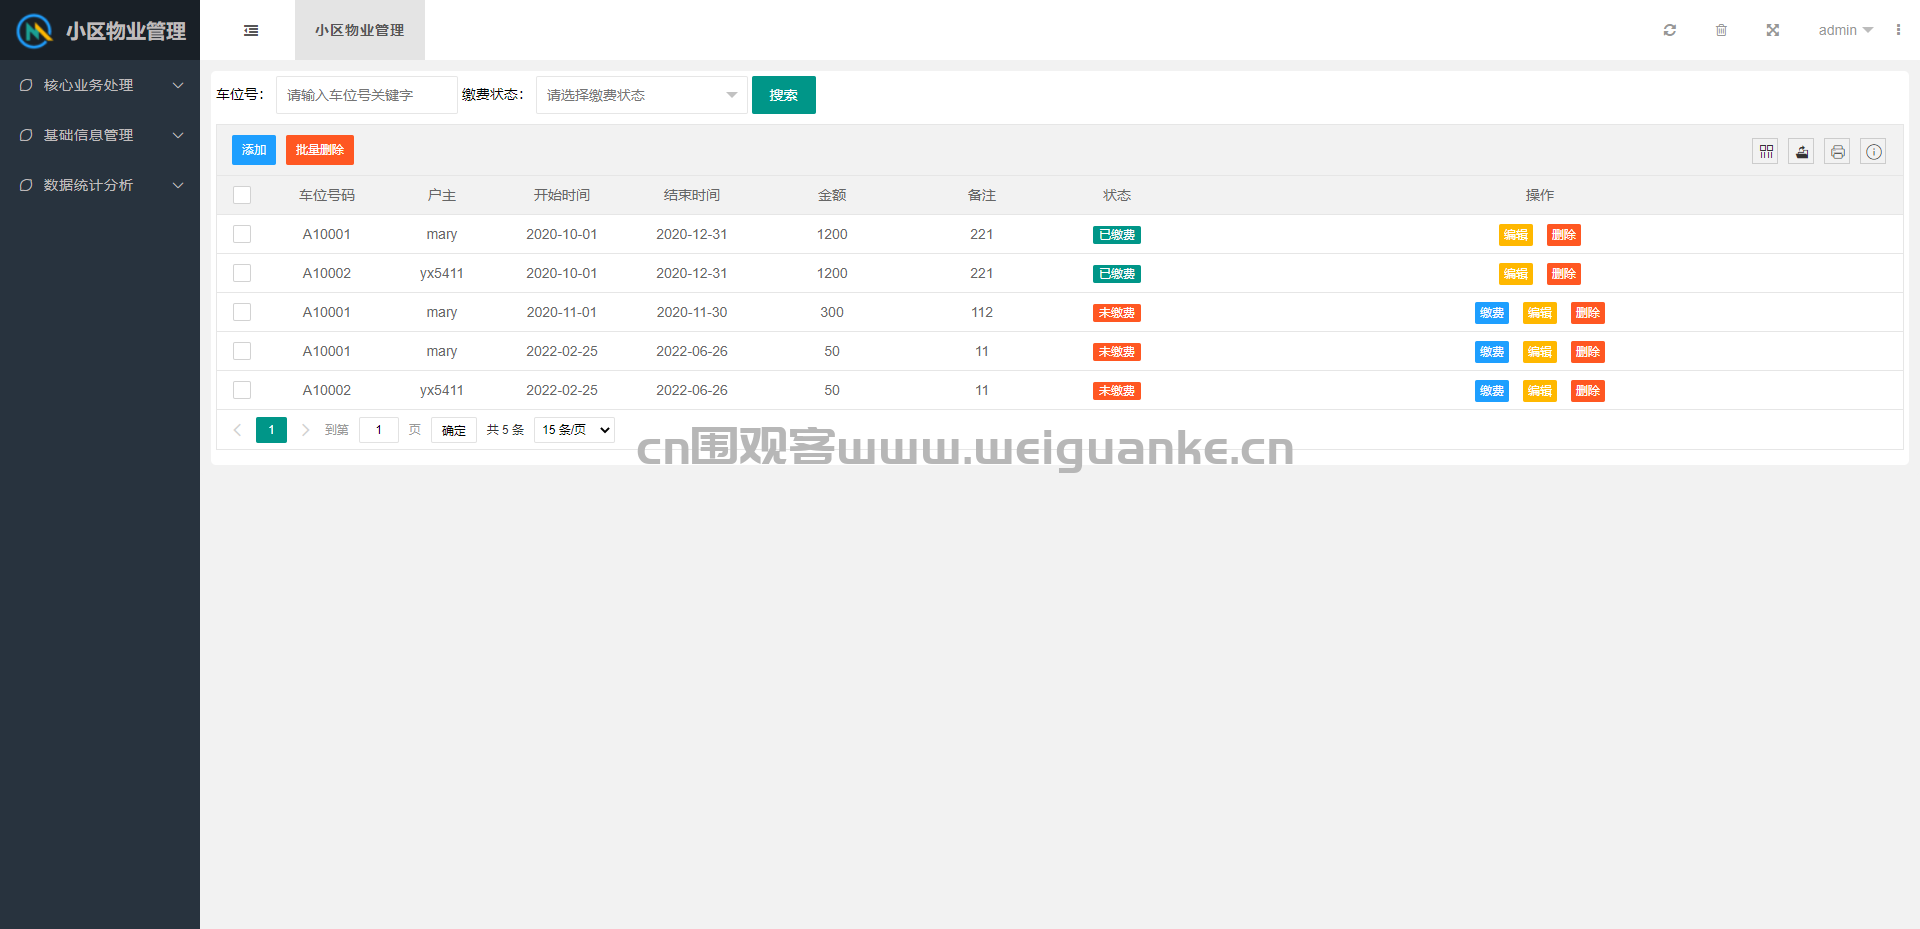Click the print icon in table toolbar
The height and width of the screenshot is (929, 1920).
[x=1838, y=151]
